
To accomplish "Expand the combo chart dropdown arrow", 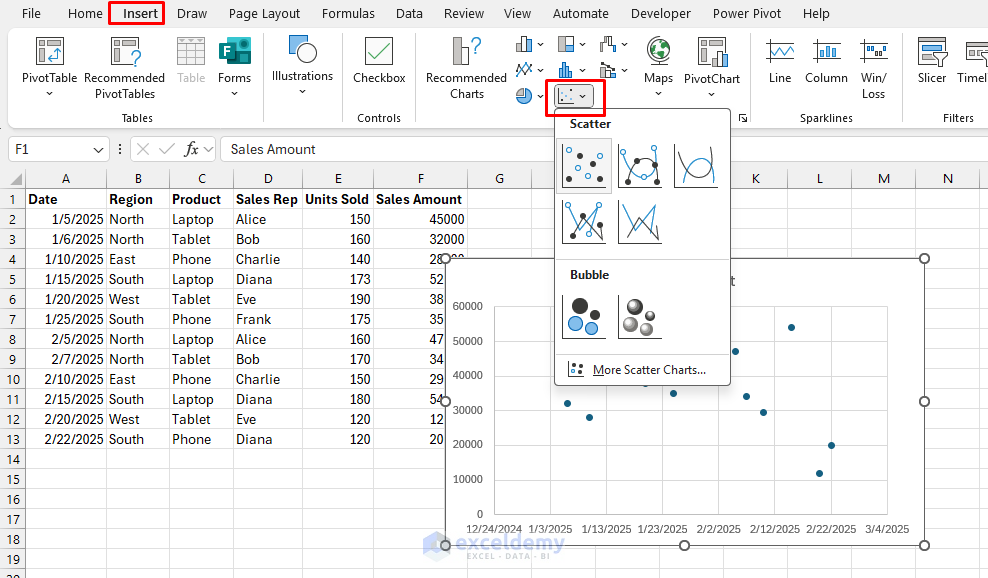I will click(x=624, y=71).
